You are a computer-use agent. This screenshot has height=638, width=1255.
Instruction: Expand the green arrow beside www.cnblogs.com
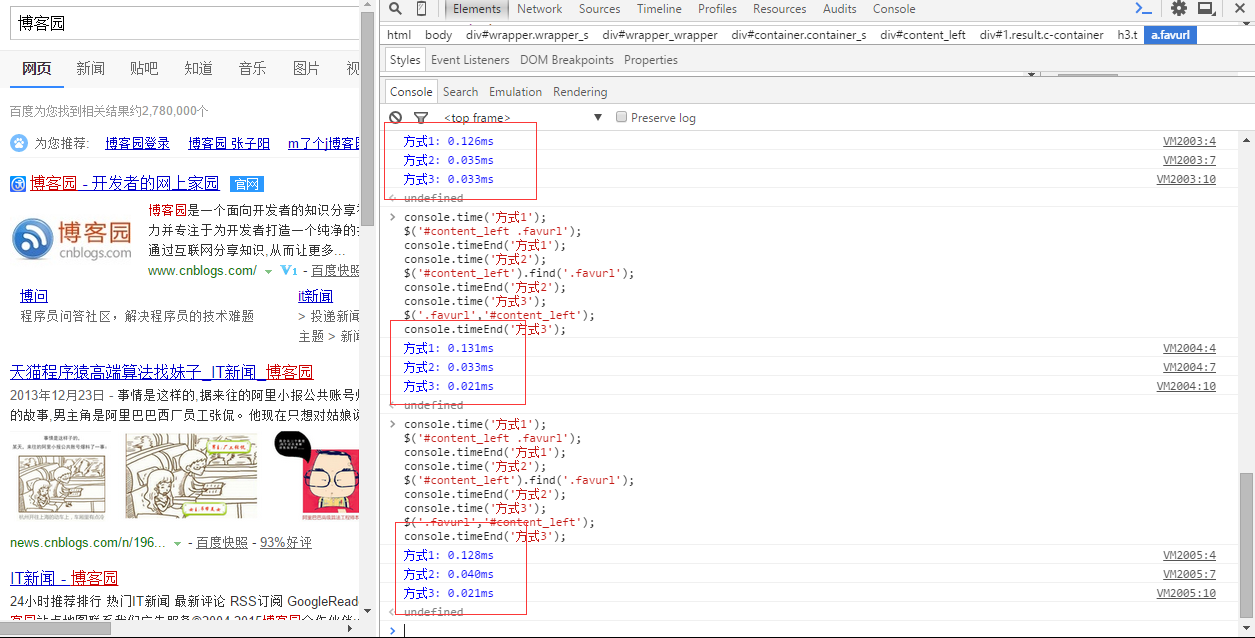click(x=269, y=271)
